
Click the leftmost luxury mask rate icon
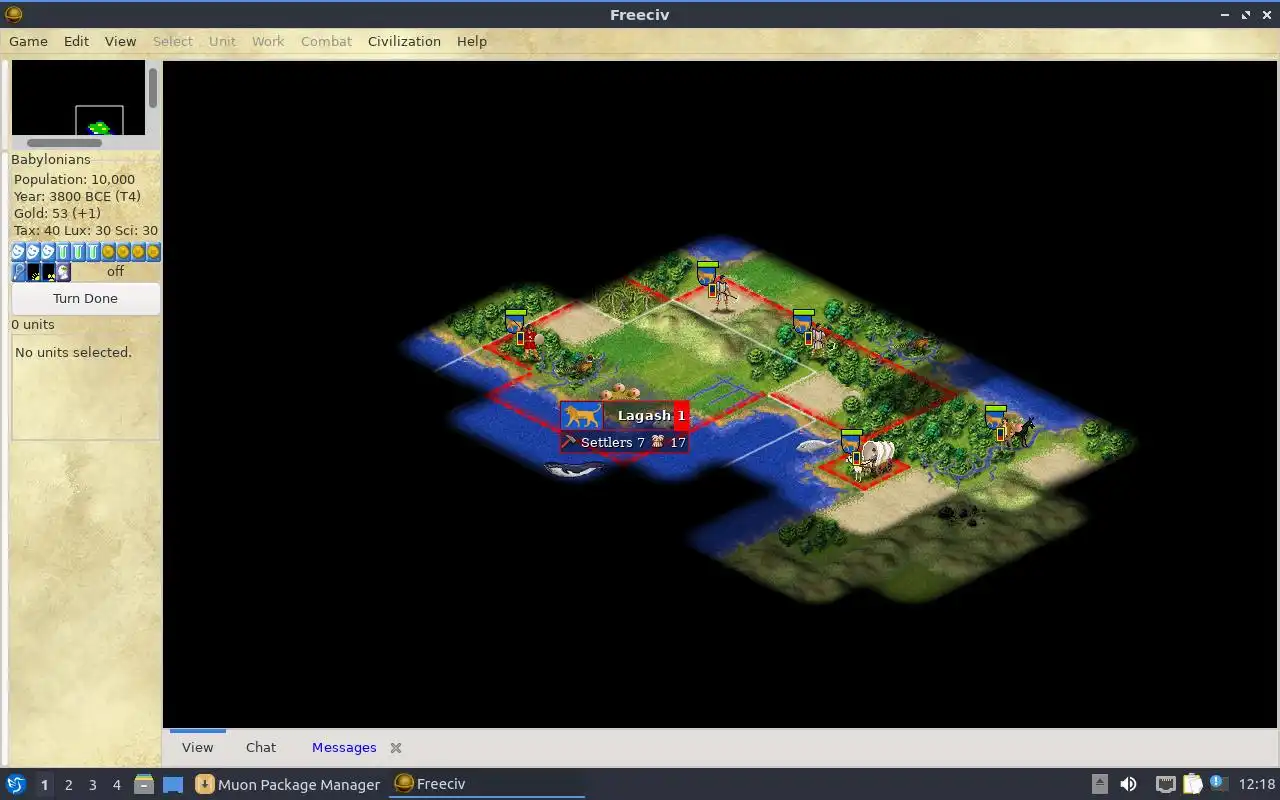18,252
